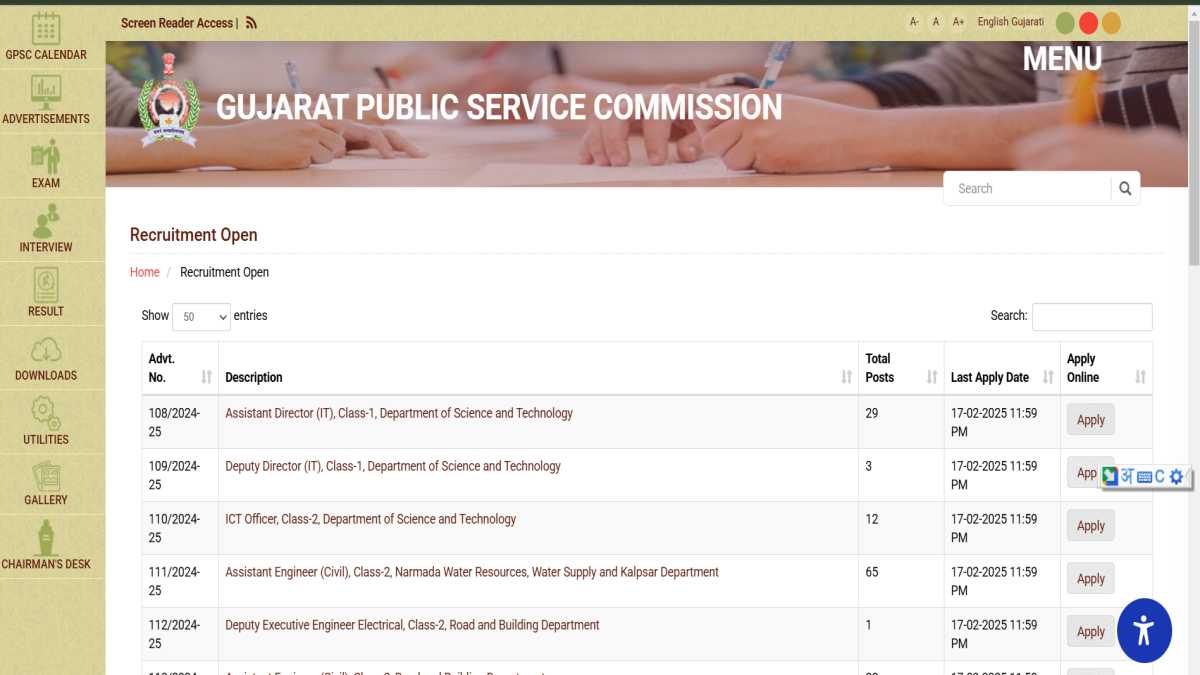The height and width of the screenshot is (675, 1200).
Task: Click the Recruitment Open page heading
Action: pos(194,235)
